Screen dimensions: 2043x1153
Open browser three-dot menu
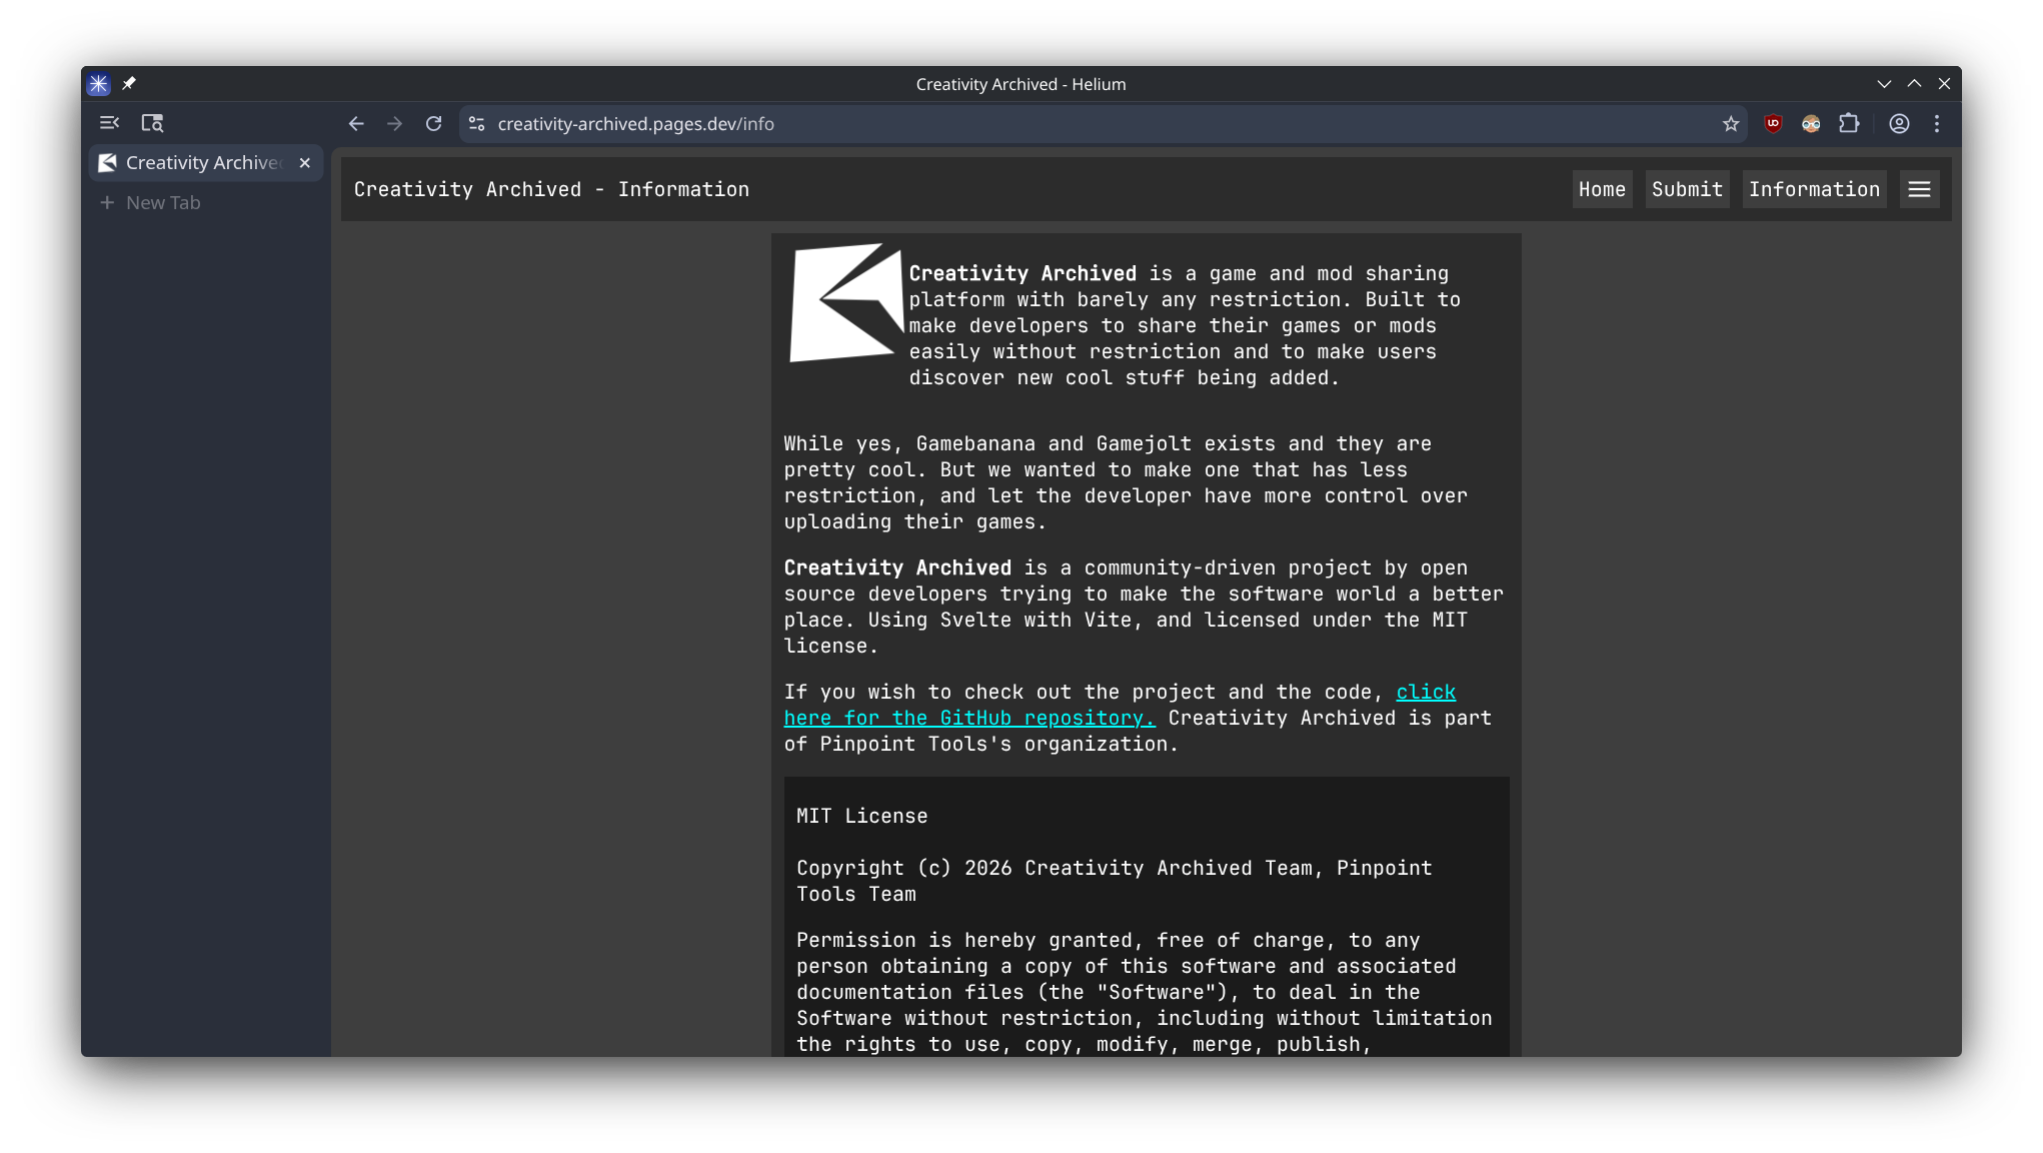(1937, 124)
